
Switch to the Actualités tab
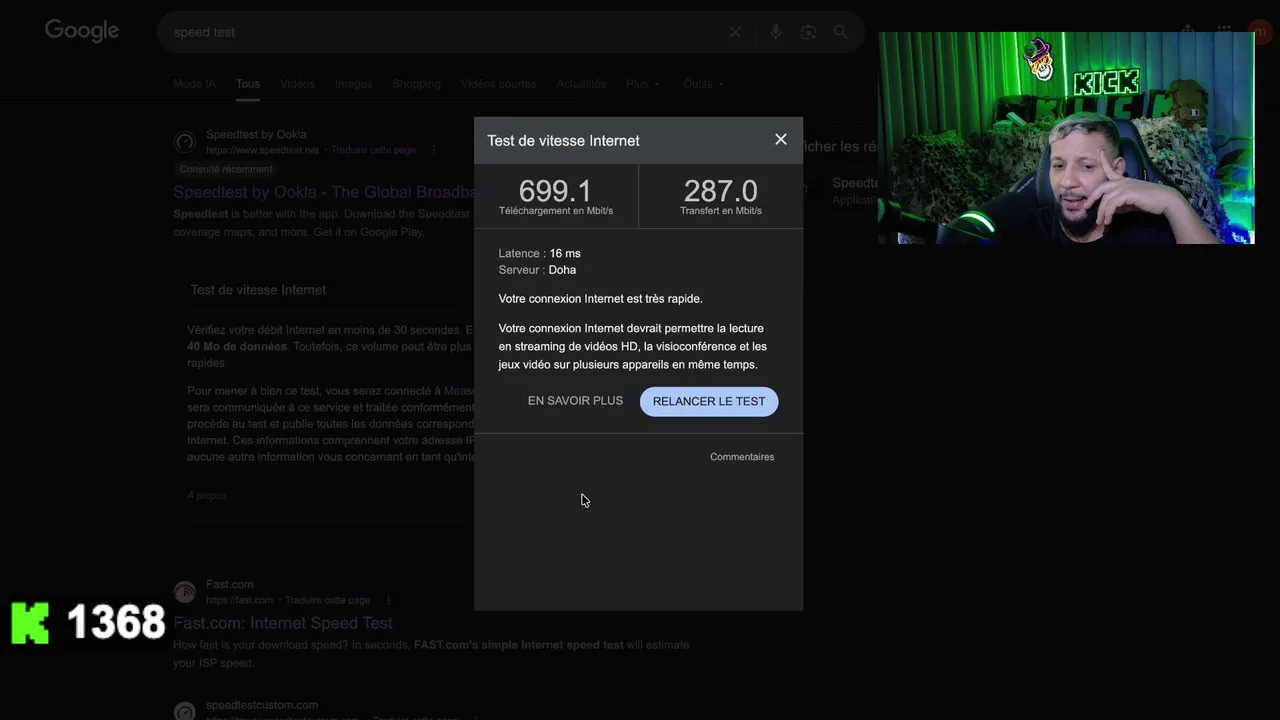click(581, 84)
